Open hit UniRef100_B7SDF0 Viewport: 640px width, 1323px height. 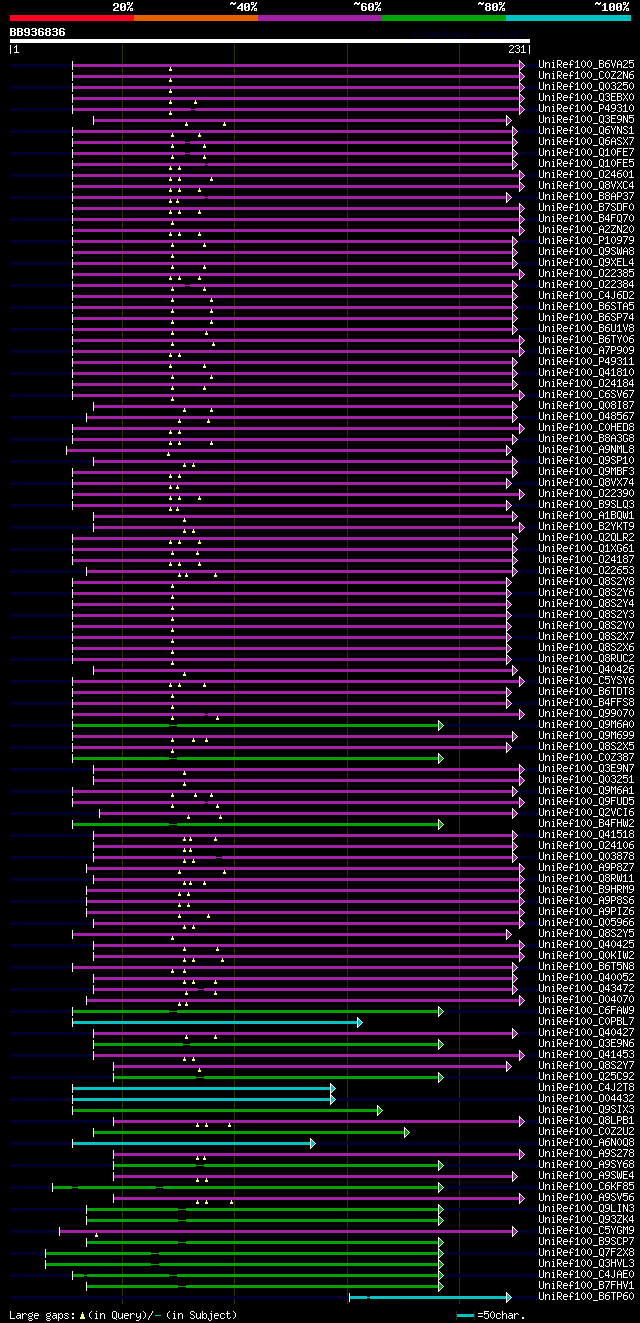click(586, 207)
